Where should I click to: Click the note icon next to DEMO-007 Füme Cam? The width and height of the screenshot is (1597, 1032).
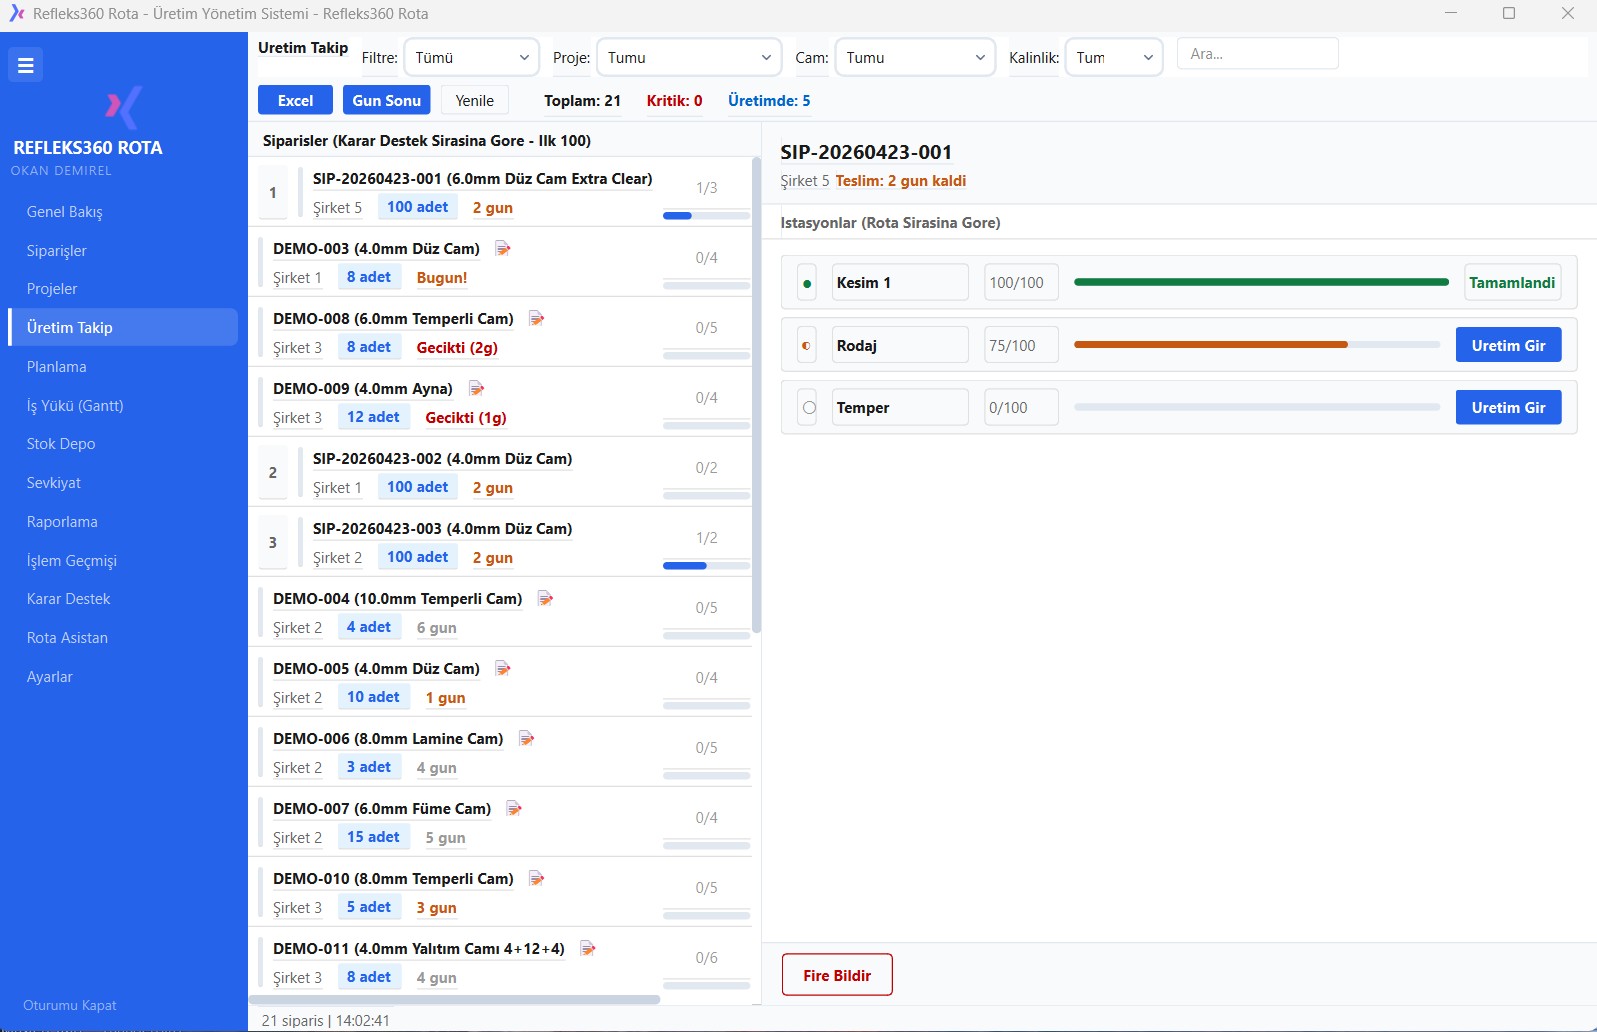pyautogui.click(x=514, y=809)
